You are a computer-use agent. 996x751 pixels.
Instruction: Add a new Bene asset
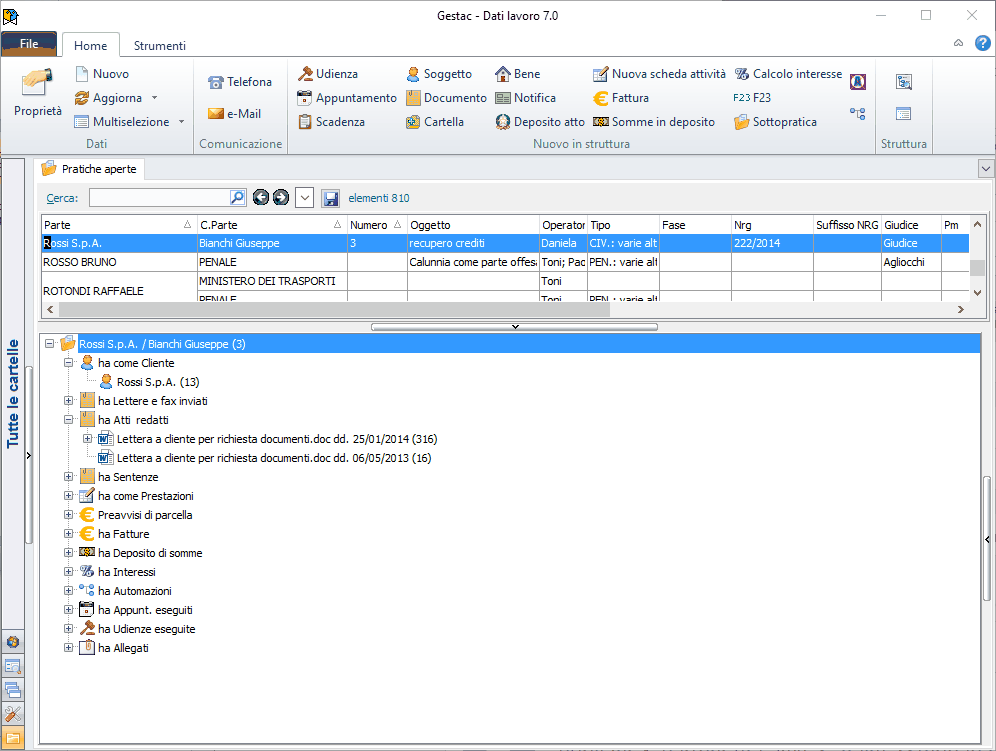(x=518, y=74)
